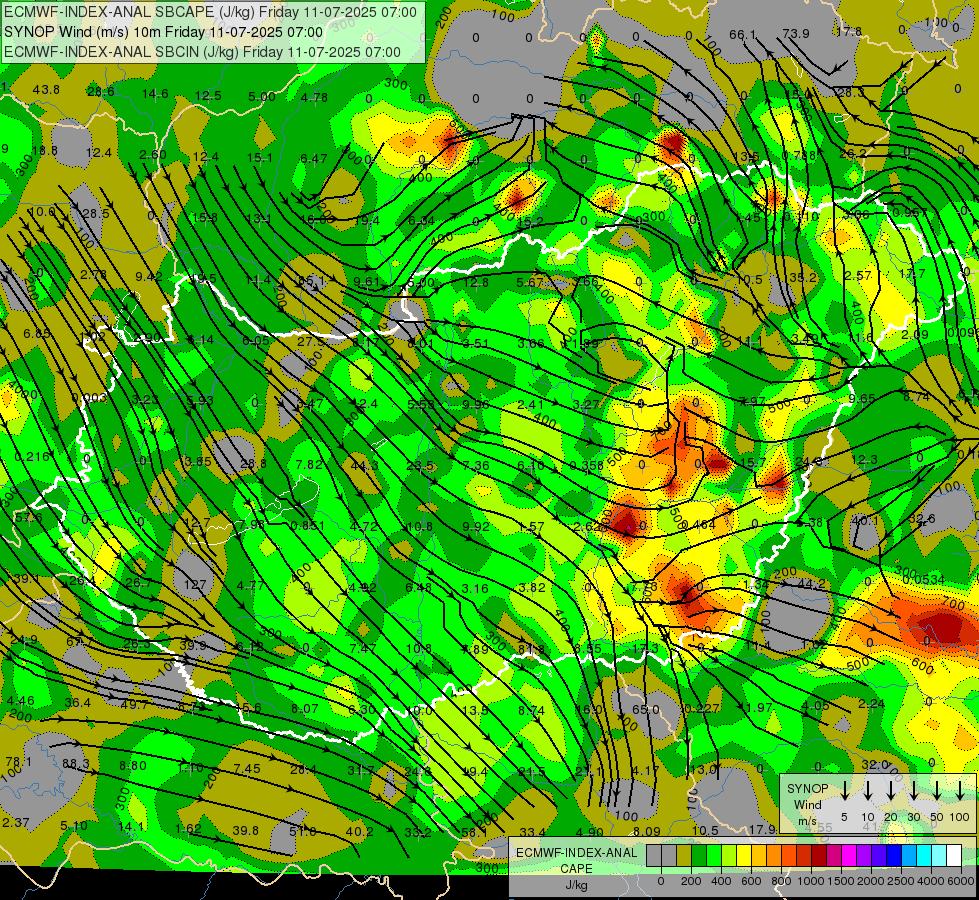The width and height of the screenshot is (979, 900).
Task: Click the 43.8 value at upper left
Action: coord(46,89)
